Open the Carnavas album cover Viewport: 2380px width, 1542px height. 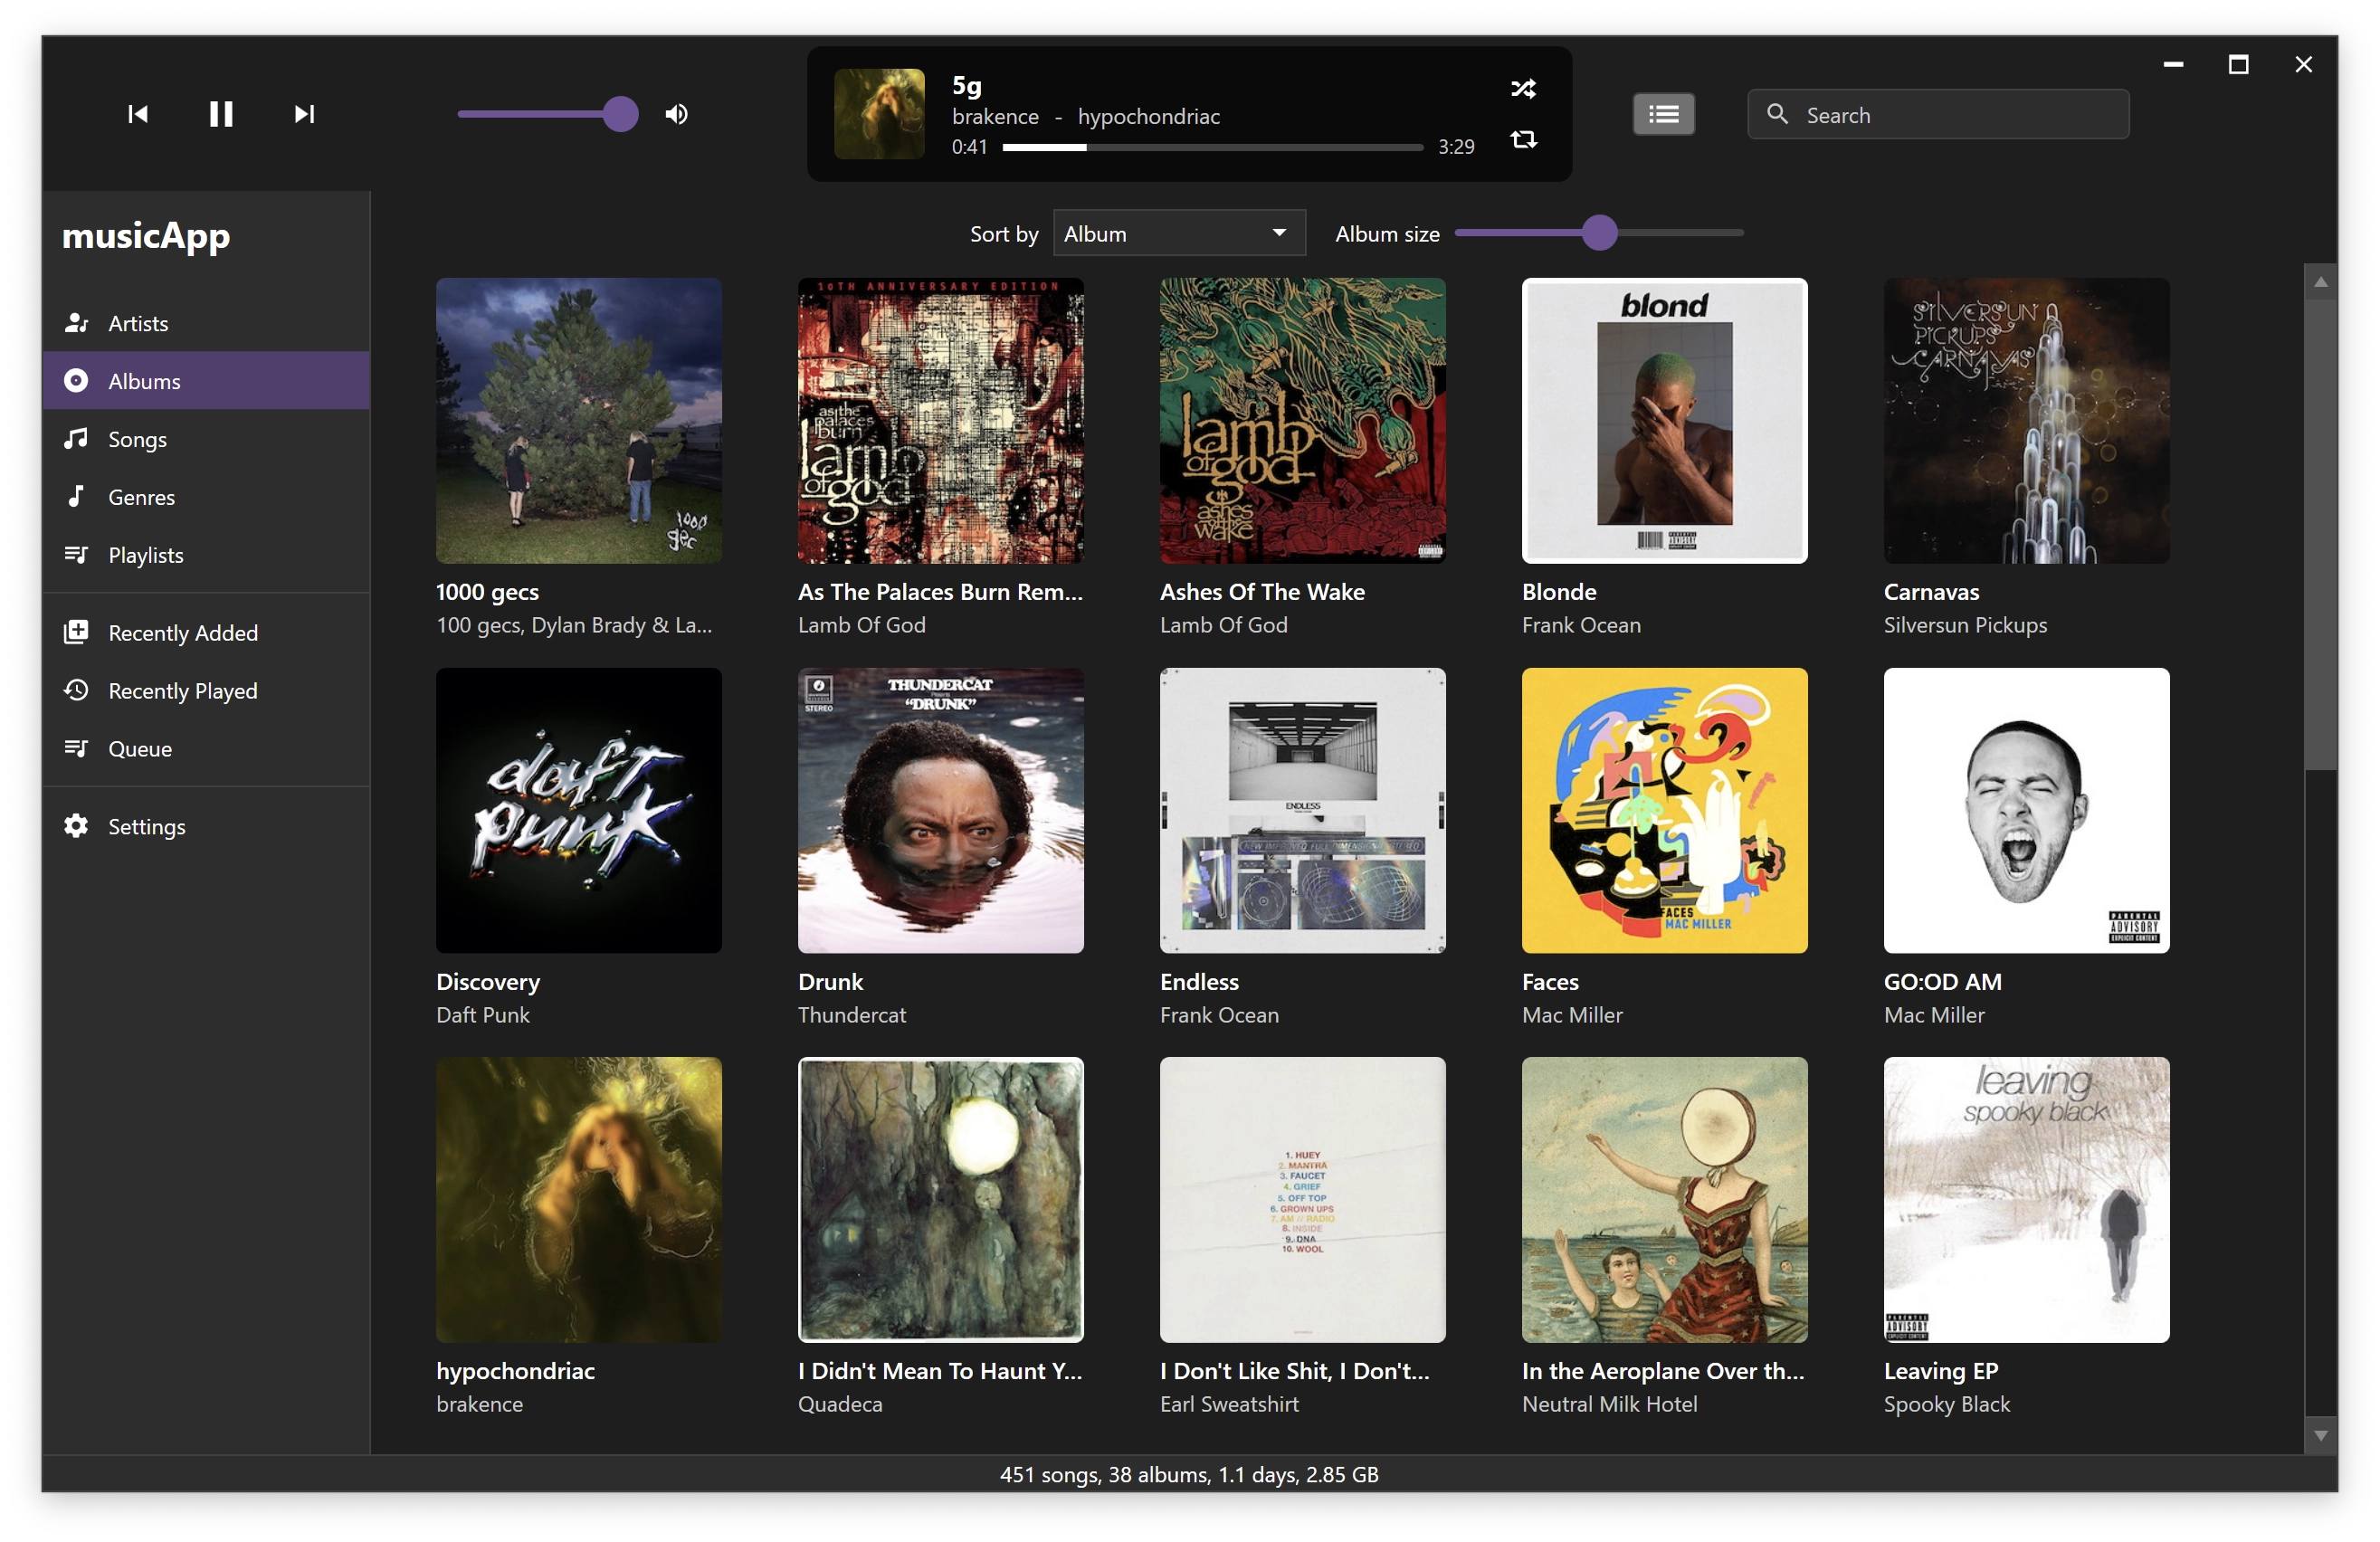(2027, 421)
